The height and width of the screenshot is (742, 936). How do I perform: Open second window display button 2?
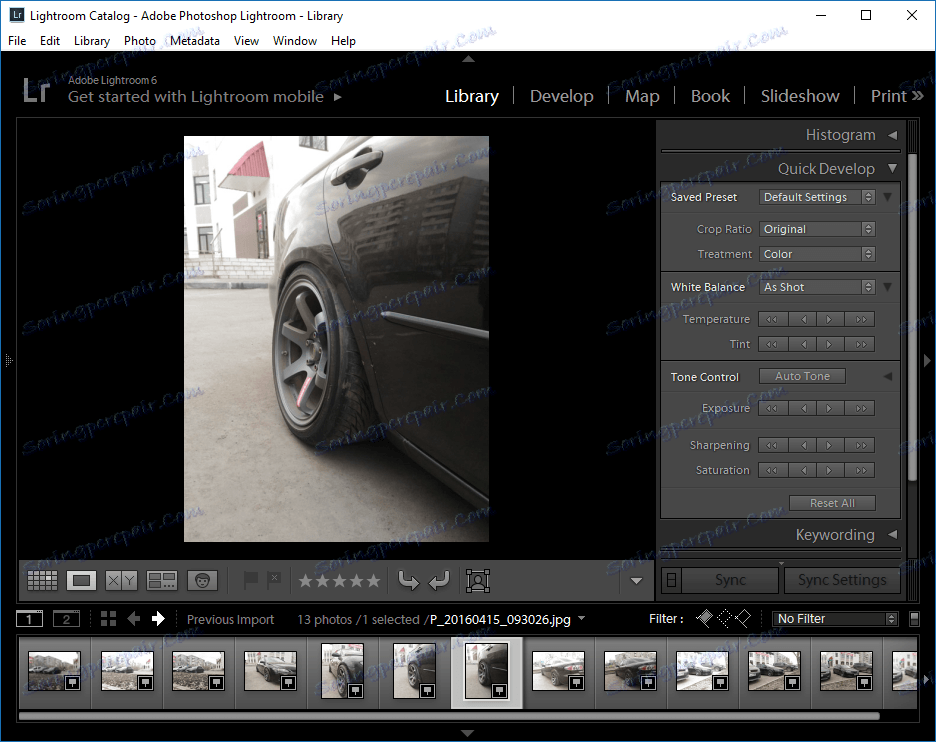[66, 619]
